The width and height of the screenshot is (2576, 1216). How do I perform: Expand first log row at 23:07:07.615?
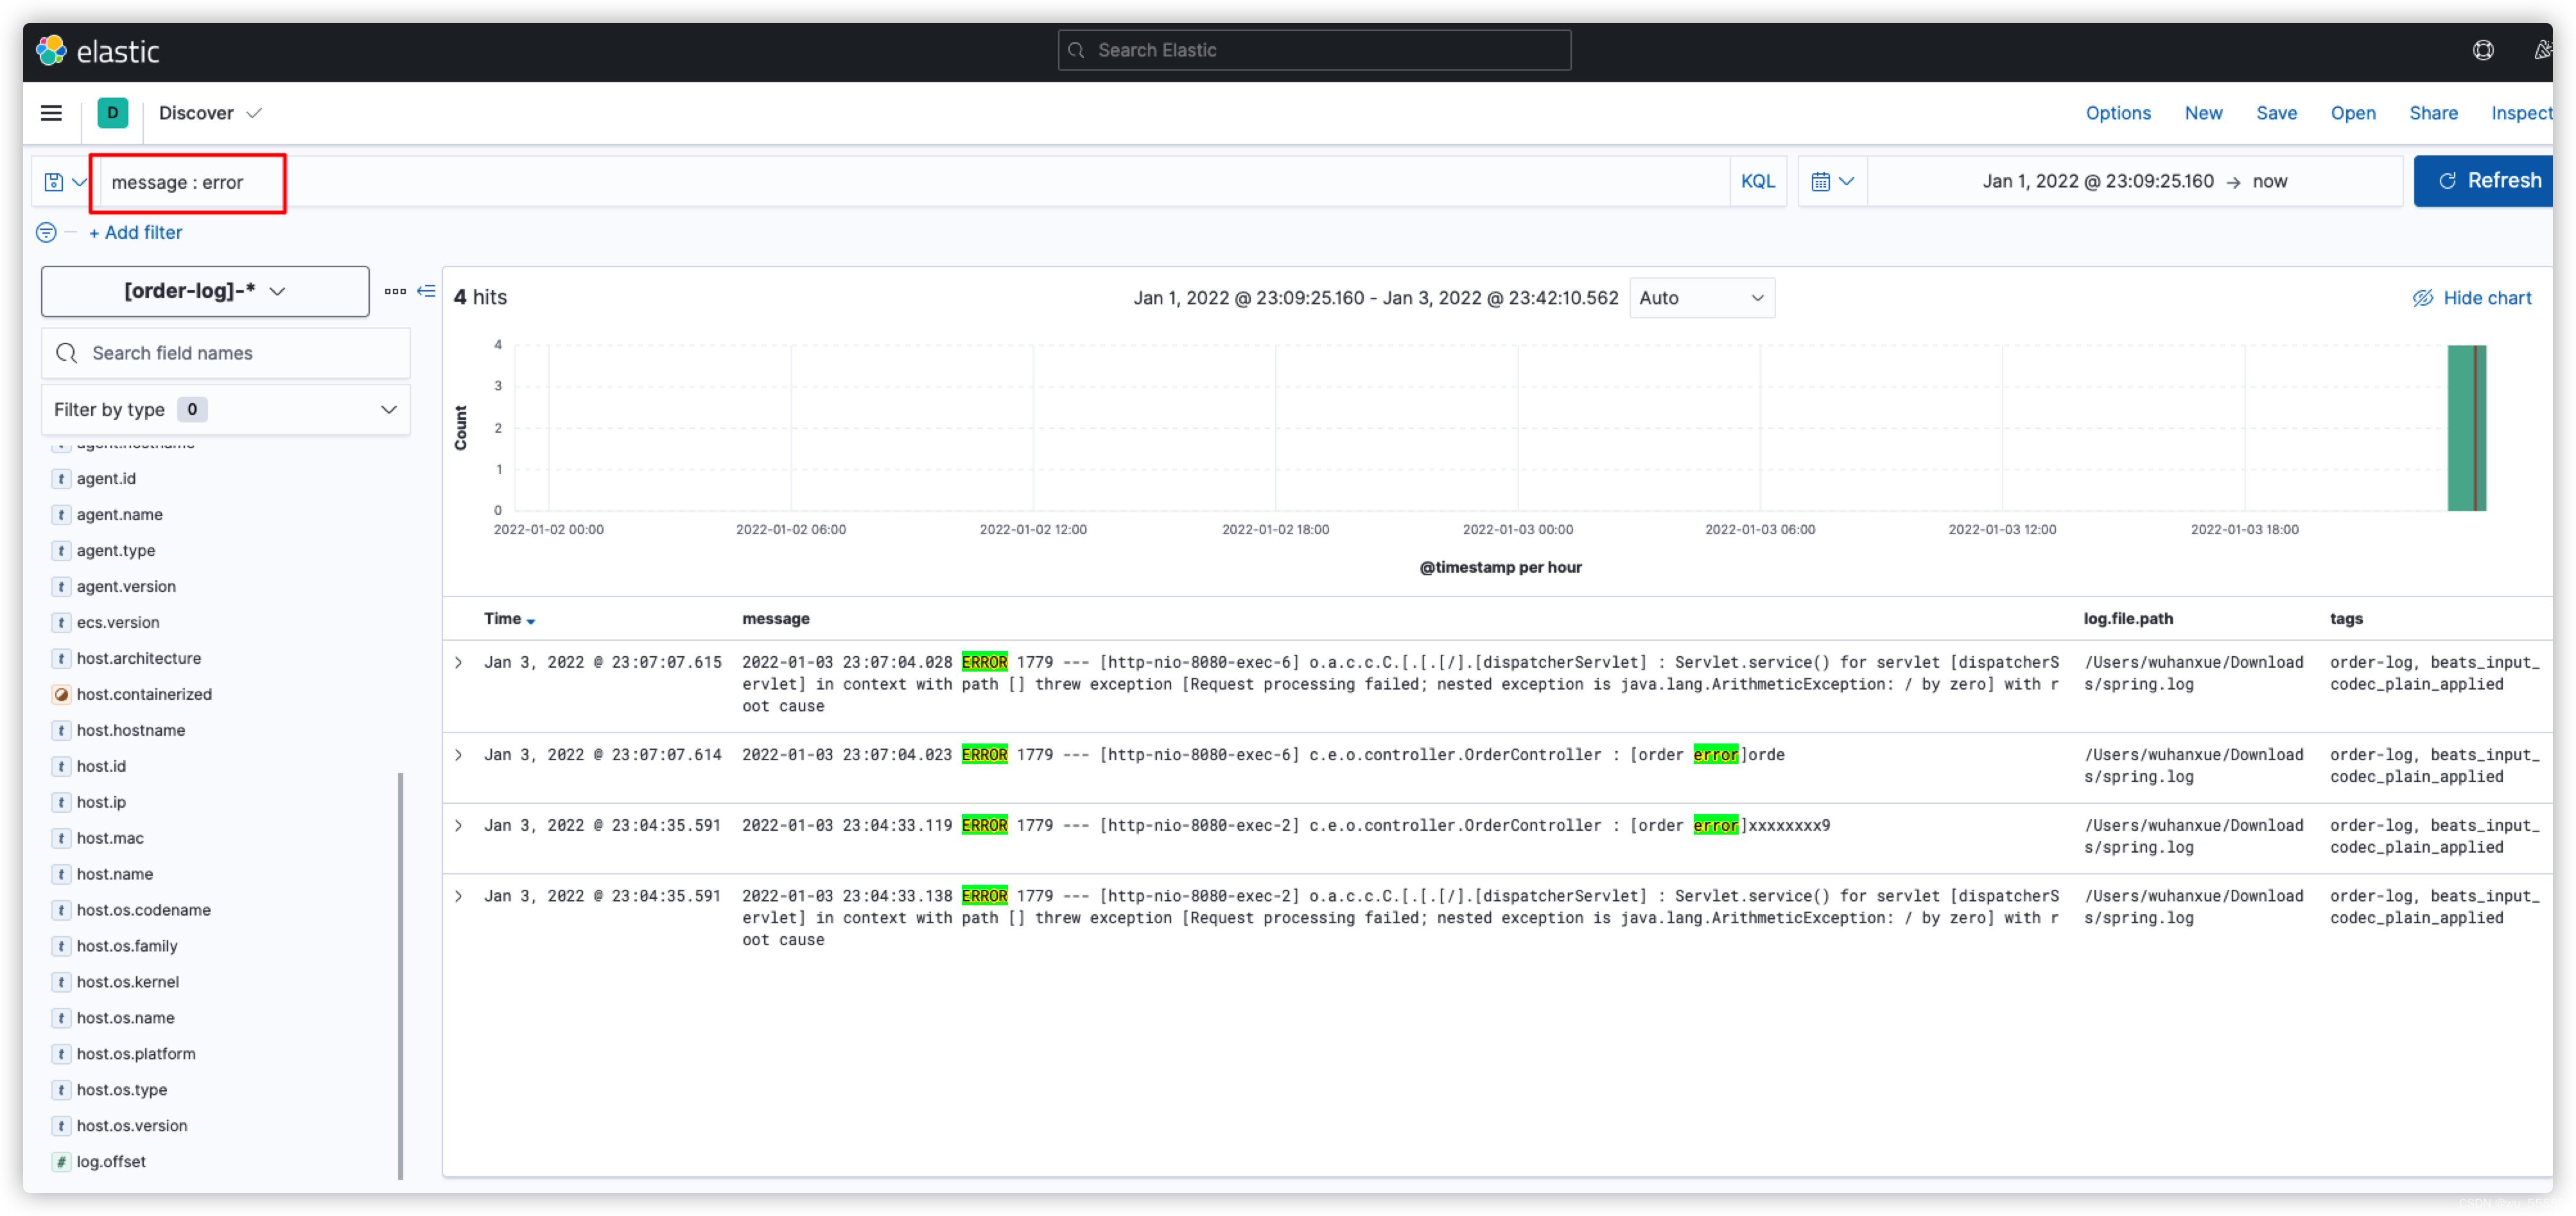tap(459, 663)
